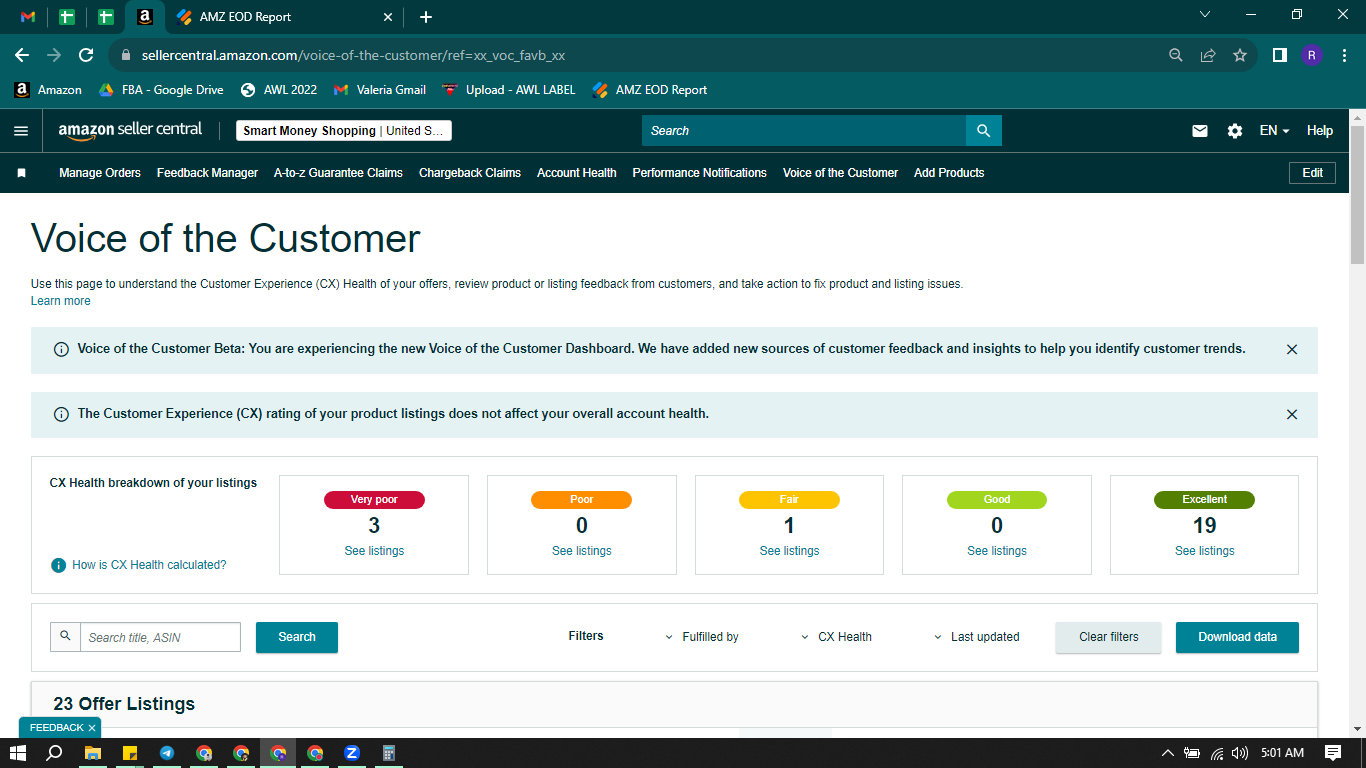Screen dimensions: 1366x768
Task: Open Zoom from taskbar
Action: pos(352,753)
